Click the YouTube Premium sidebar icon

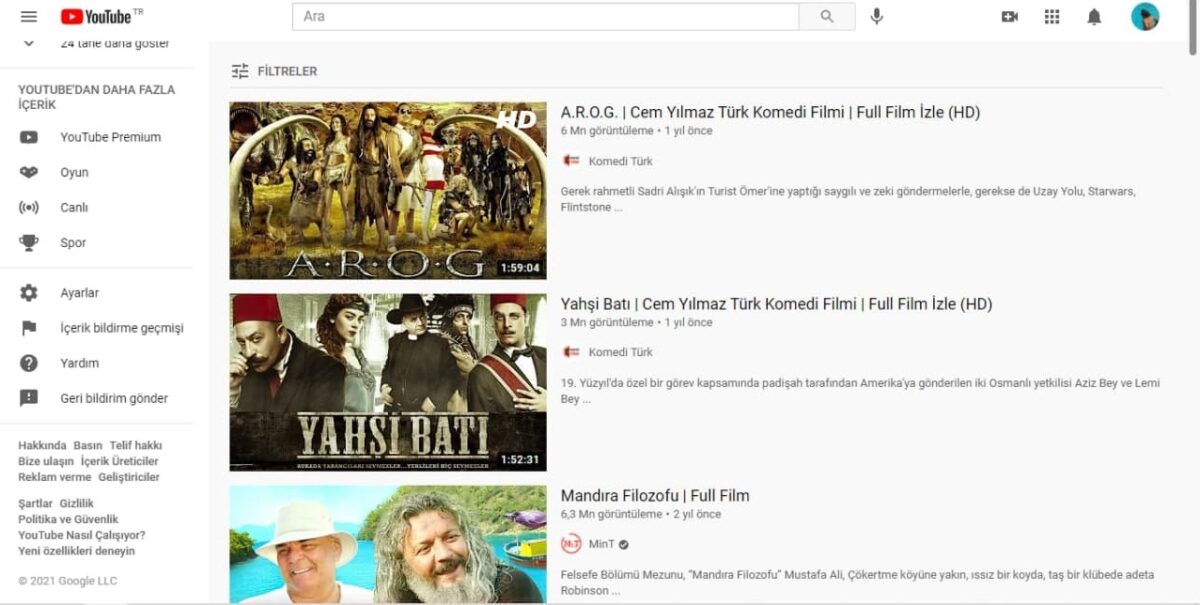pyautogui.click(x=29, y=137)
